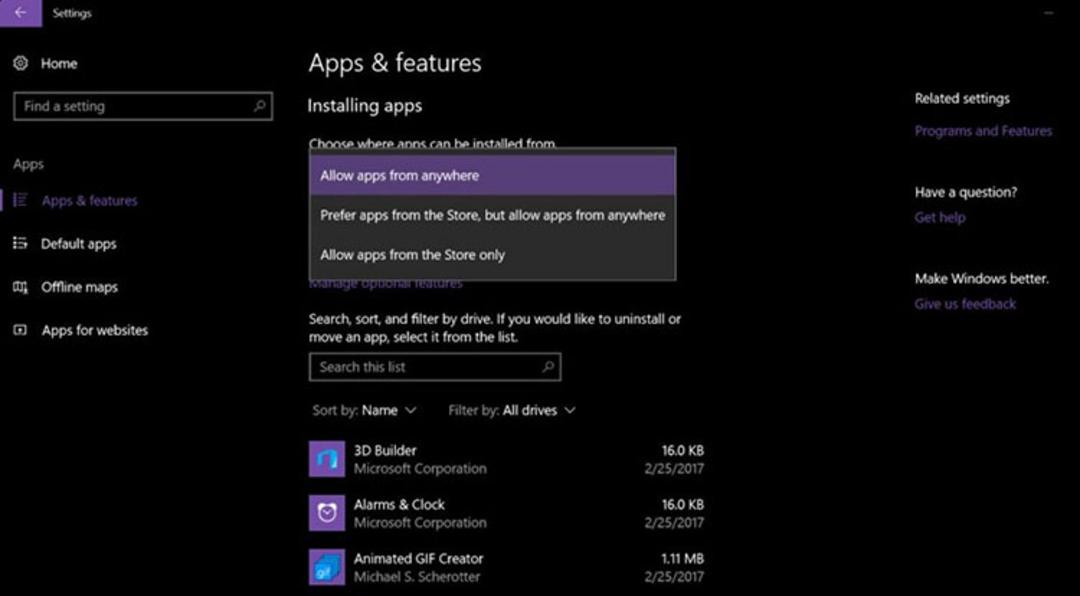Select the Animated GIF Creator entry name
This screenshot has height=596, width=1080.
(x=418, y=558)
